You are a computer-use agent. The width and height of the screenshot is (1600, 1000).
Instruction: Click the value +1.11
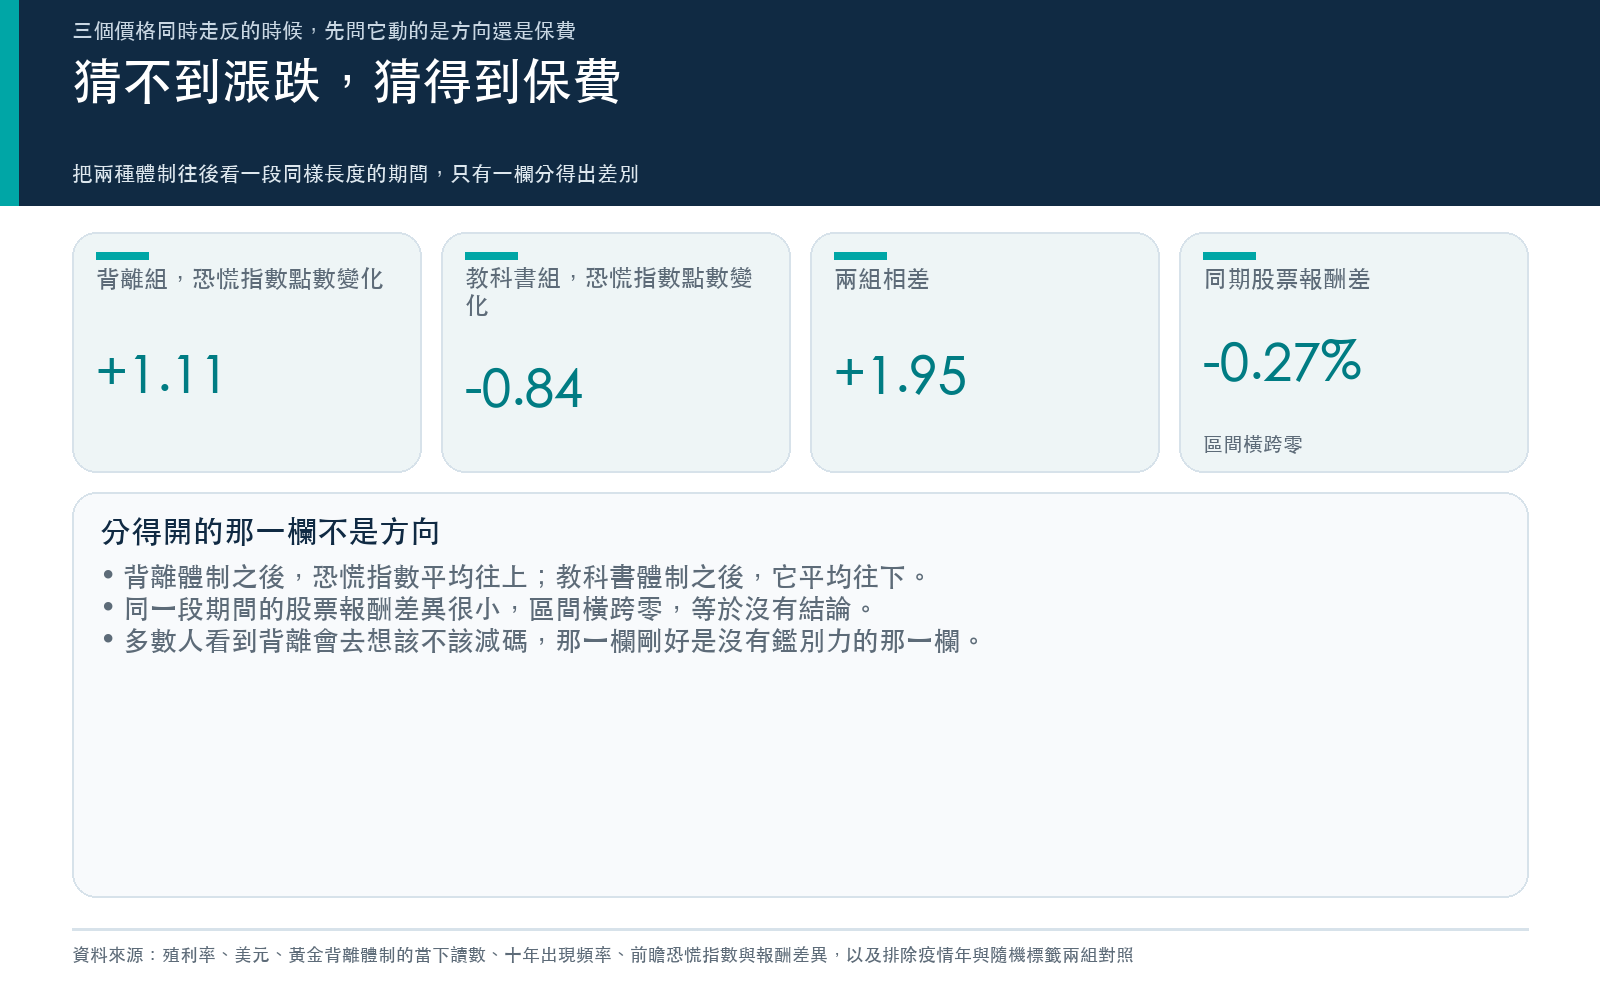point(161,375)
